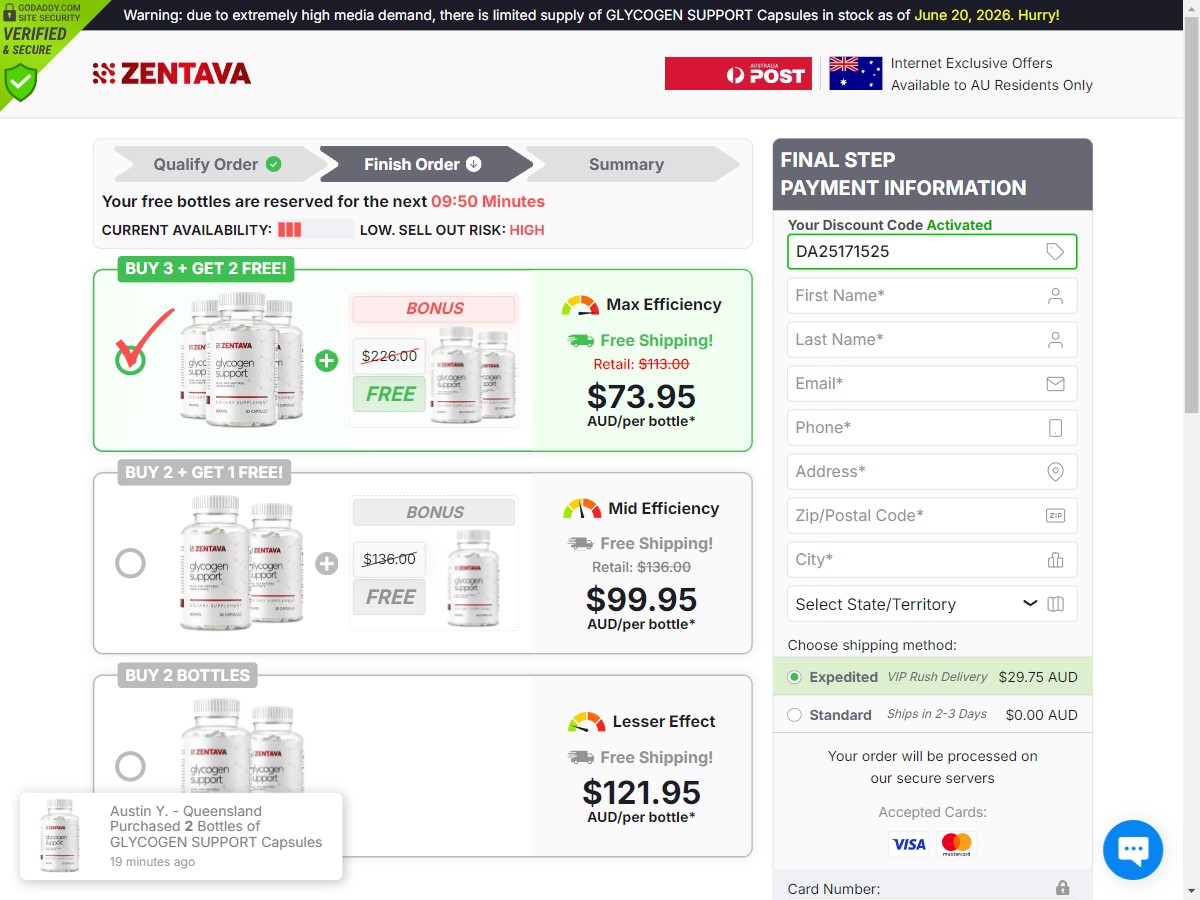
Task: Click the person icon in First Name field
Action: 1055,296
